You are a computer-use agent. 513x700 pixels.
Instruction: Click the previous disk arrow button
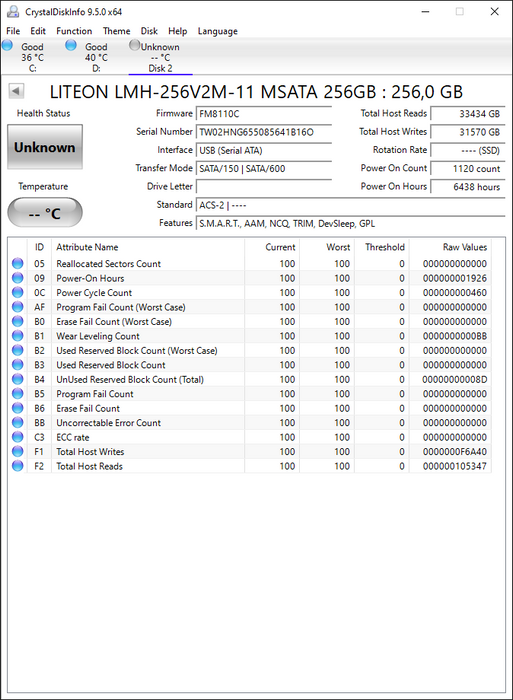pos(16,91)
